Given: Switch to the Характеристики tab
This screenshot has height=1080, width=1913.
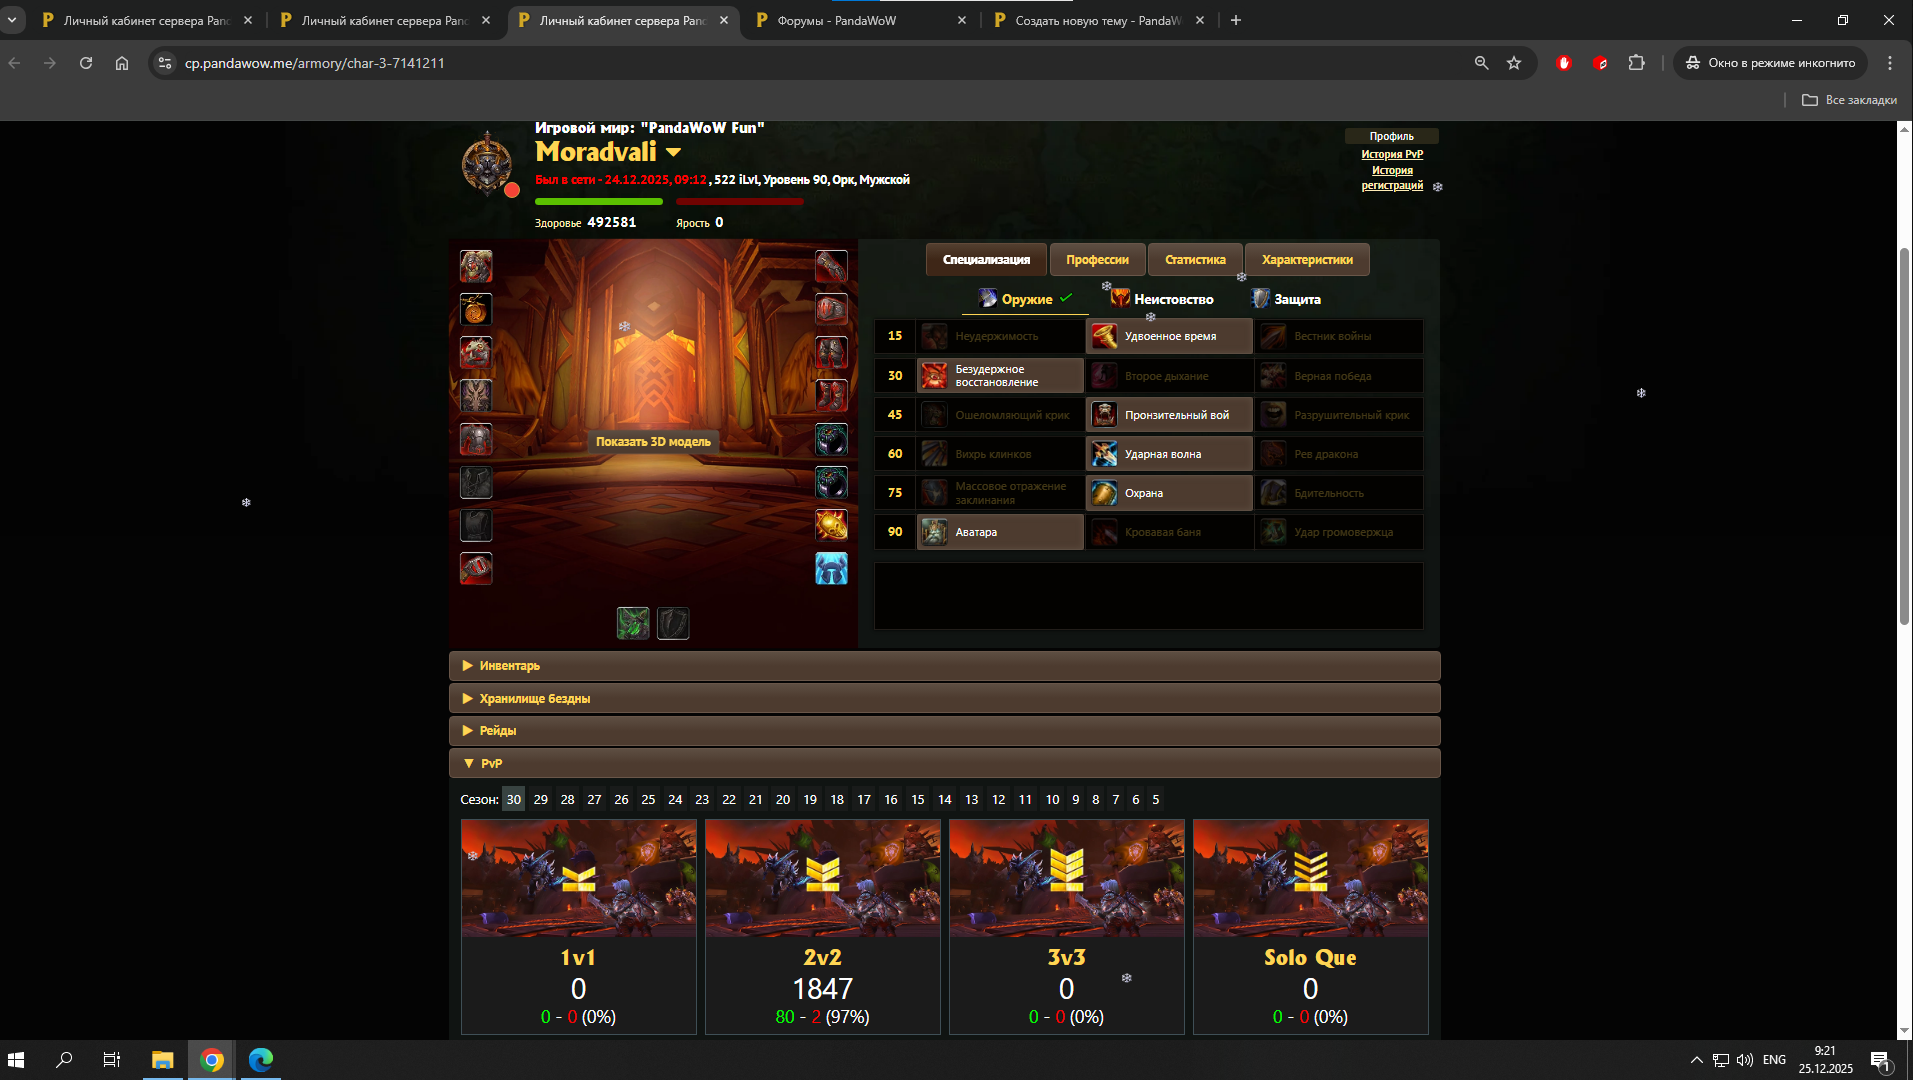Looking at the screenshot, I should coord(1306,260).
